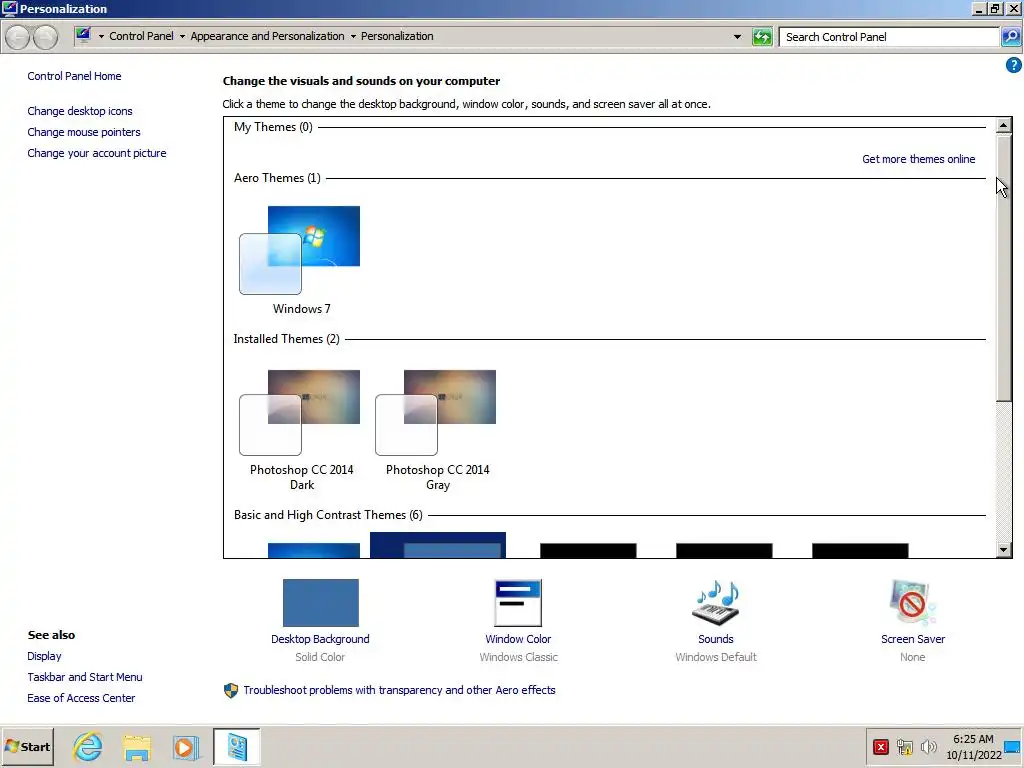Click the Forward navigation button
The image size is (1024, 768).
pos(45,37)
